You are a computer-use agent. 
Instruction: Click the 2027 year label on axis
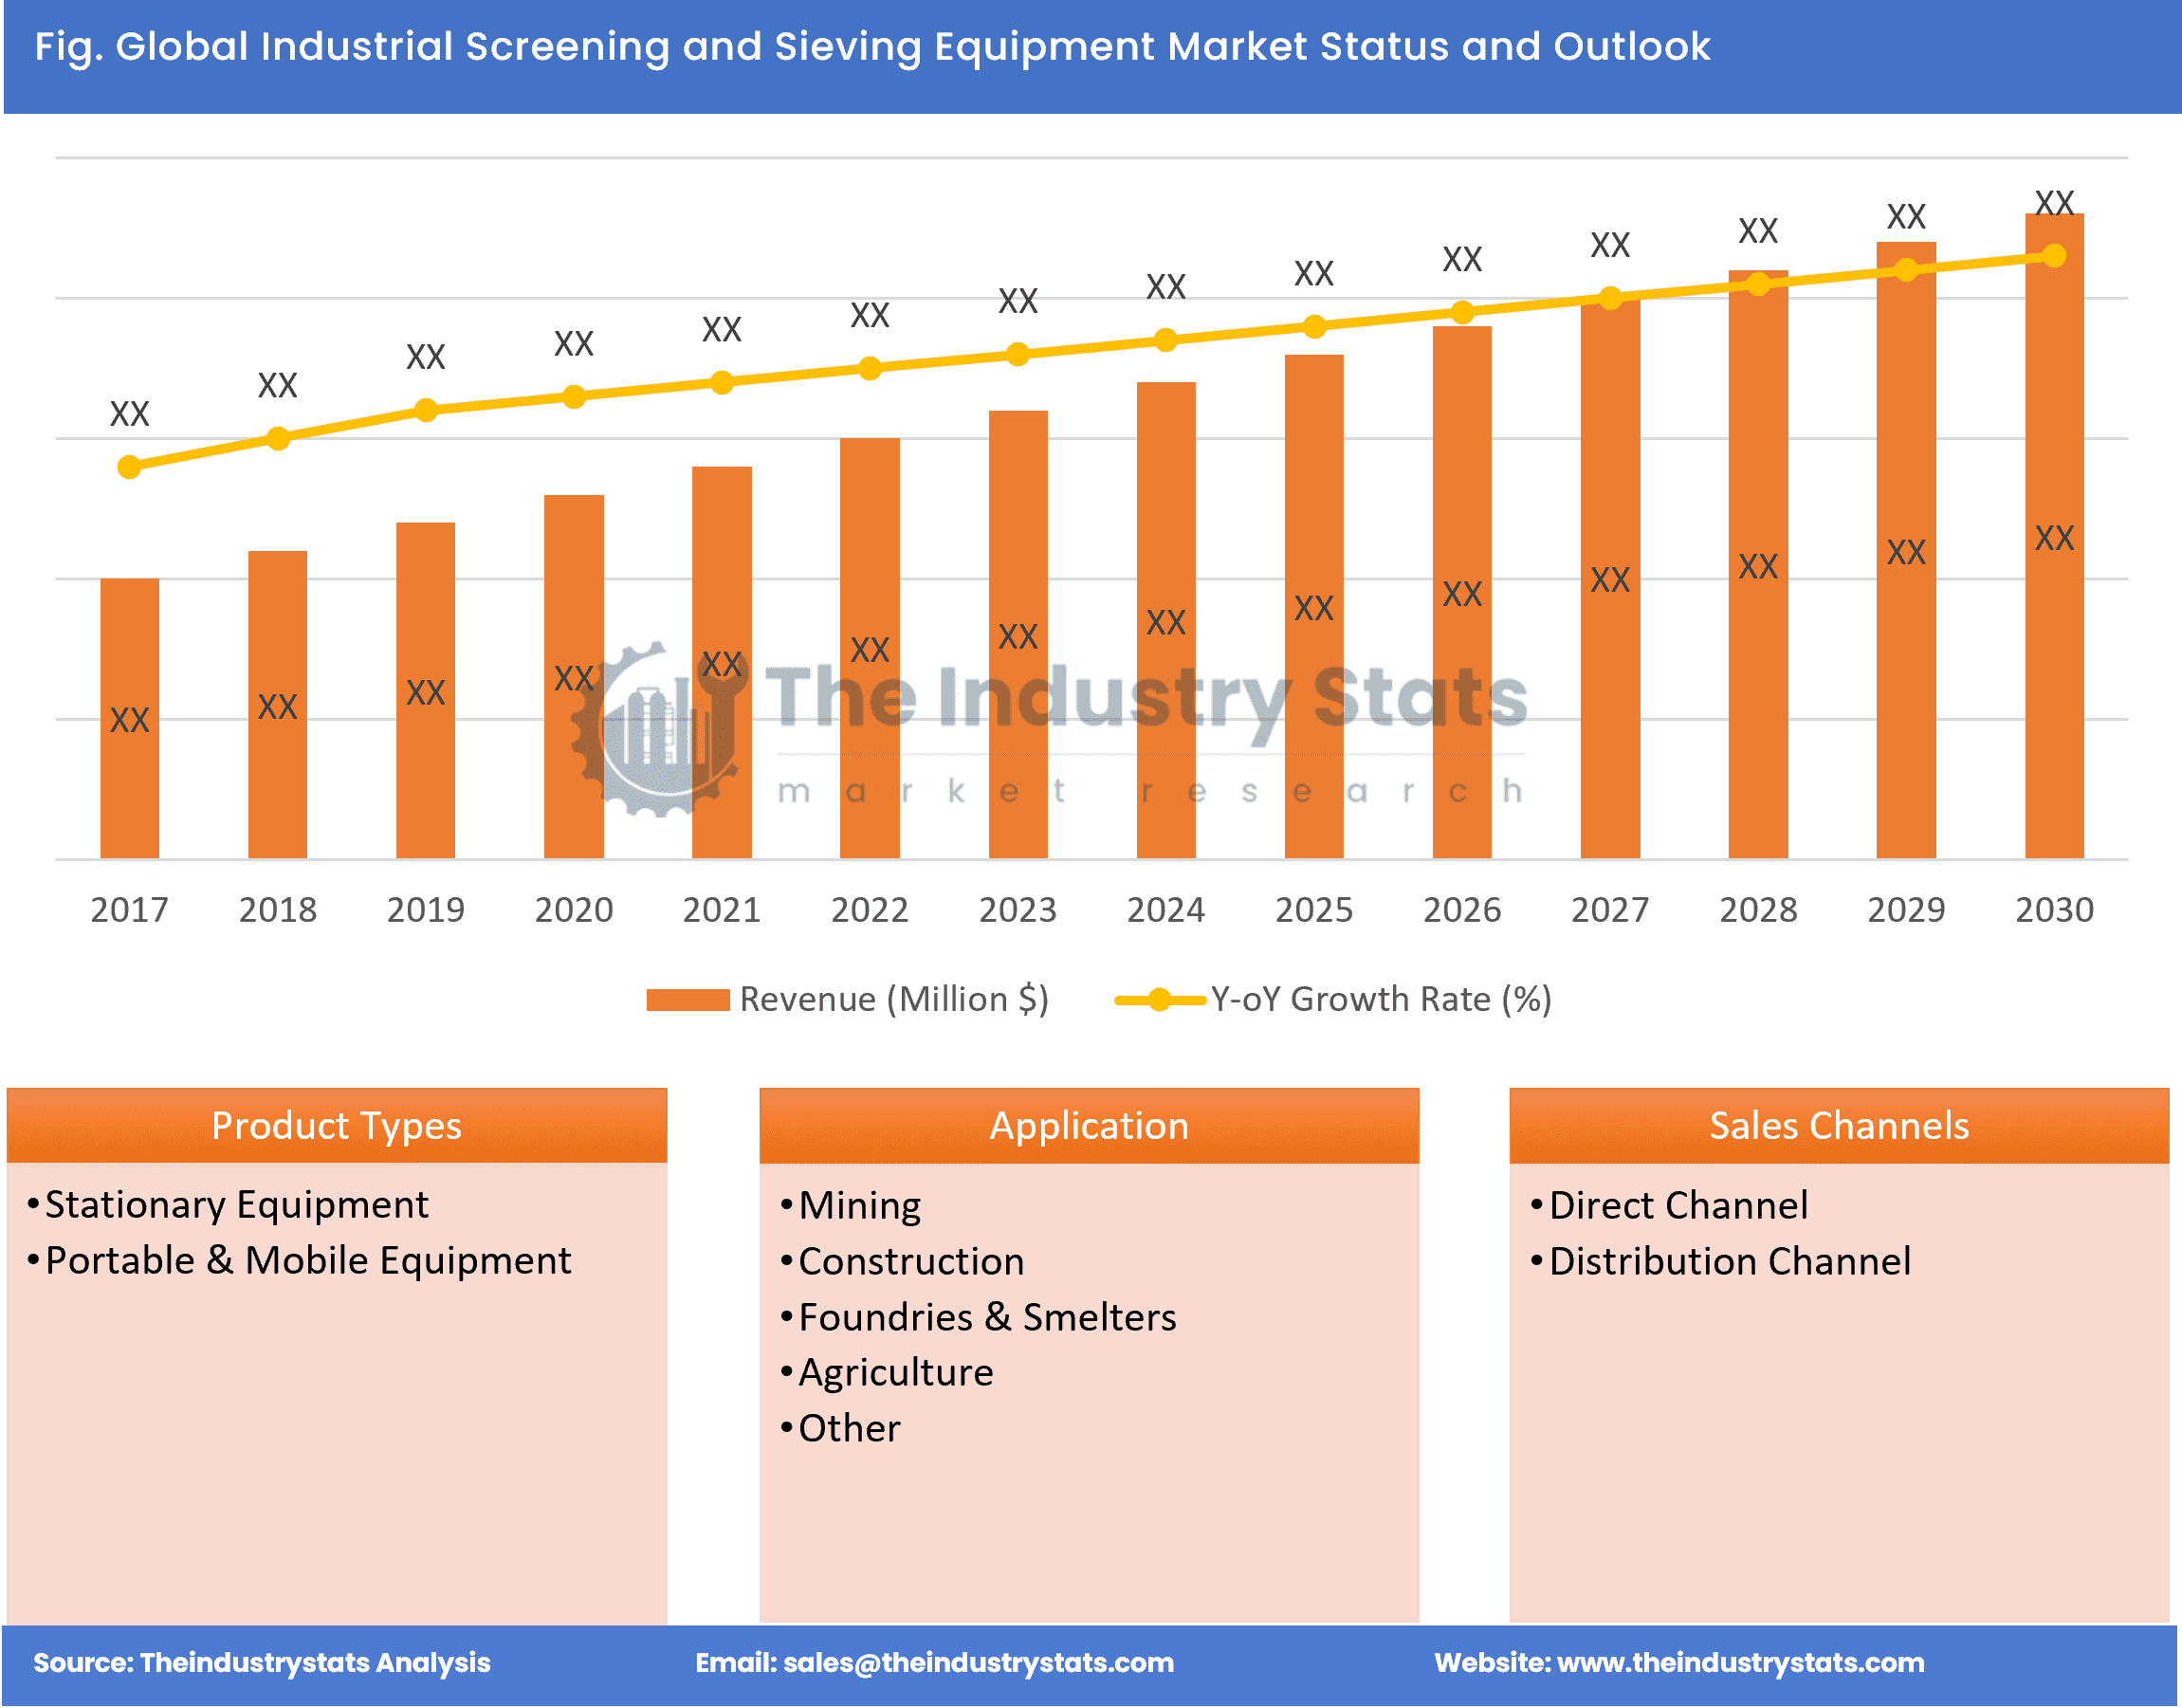(1610, 911)
